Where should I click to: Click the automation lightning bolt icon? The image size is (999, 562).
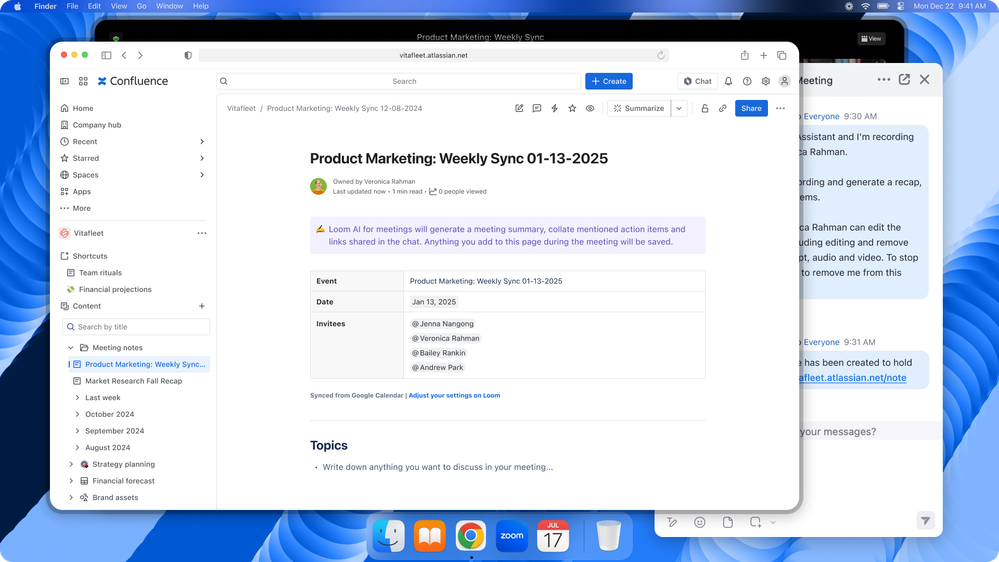point(555,108)
